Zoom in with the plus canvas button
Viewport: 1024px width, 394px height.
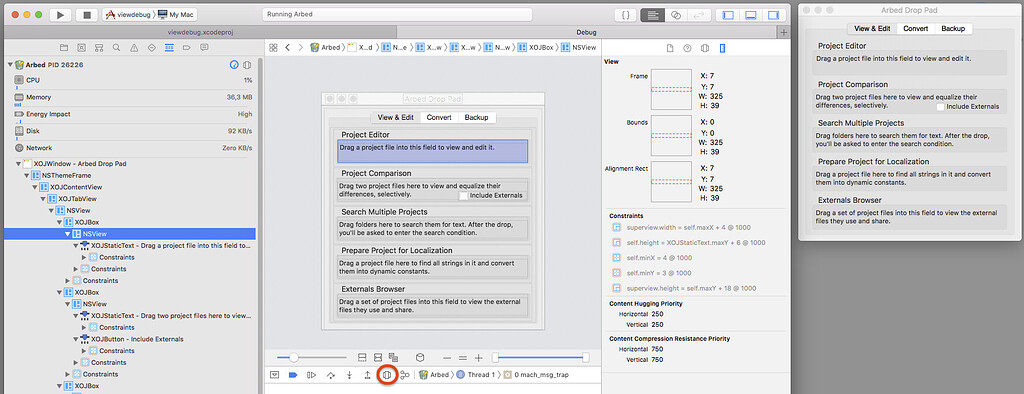point(479,357)
